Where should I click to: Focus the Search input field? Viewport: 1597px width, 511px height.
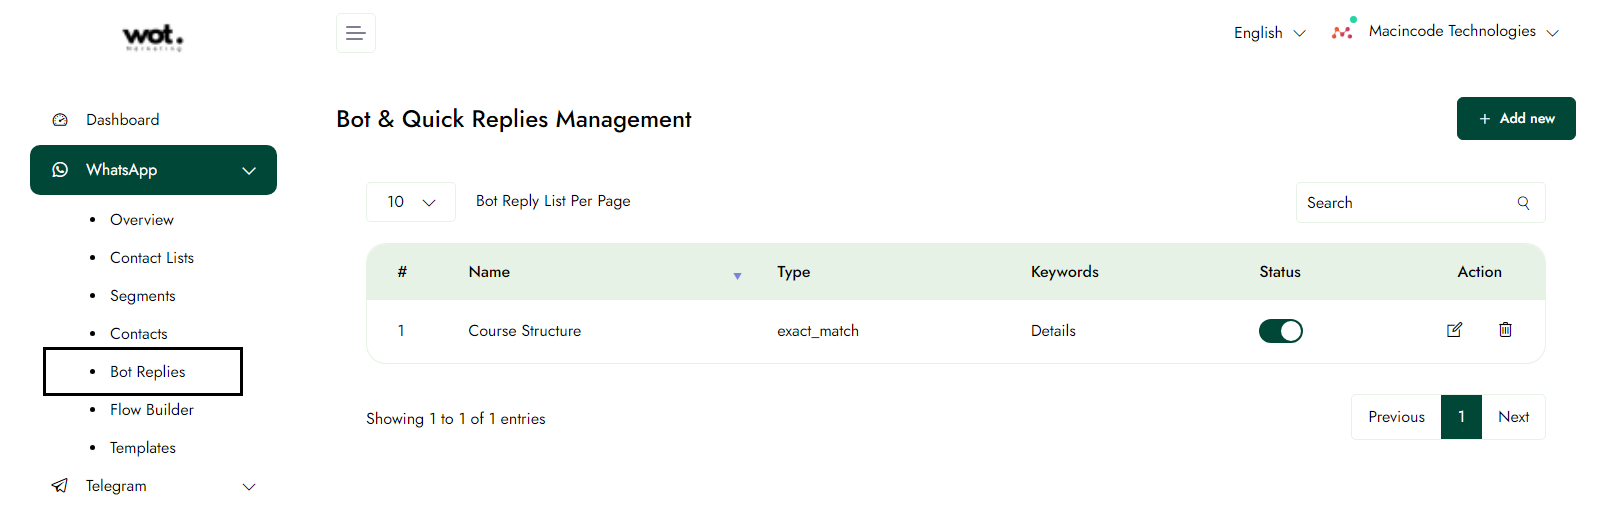(x=1405, y=203)
